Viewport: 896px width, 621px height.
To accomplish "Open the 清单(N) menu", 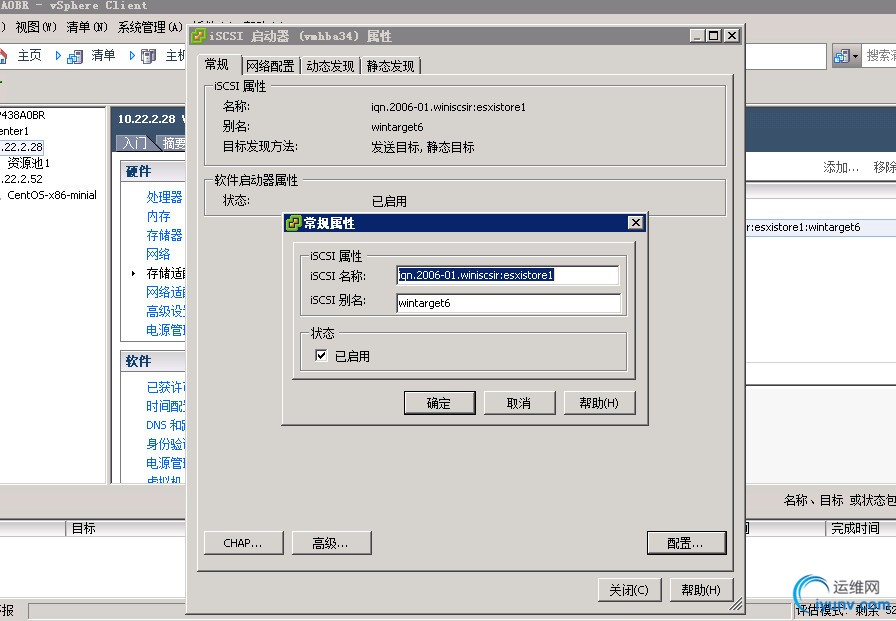I will [87, 27].
